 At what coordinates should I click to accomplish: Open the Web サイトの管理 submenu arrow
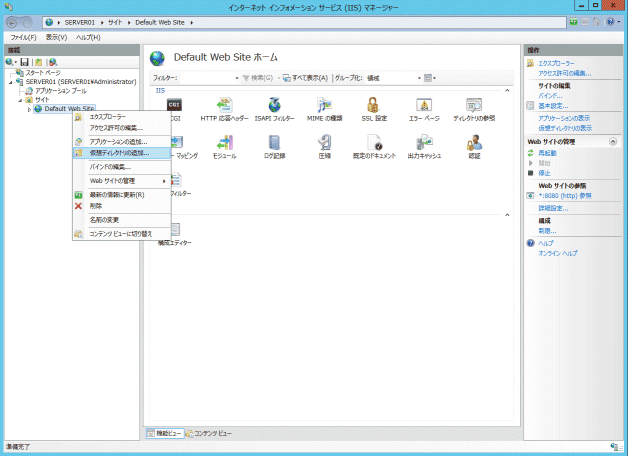164,181
